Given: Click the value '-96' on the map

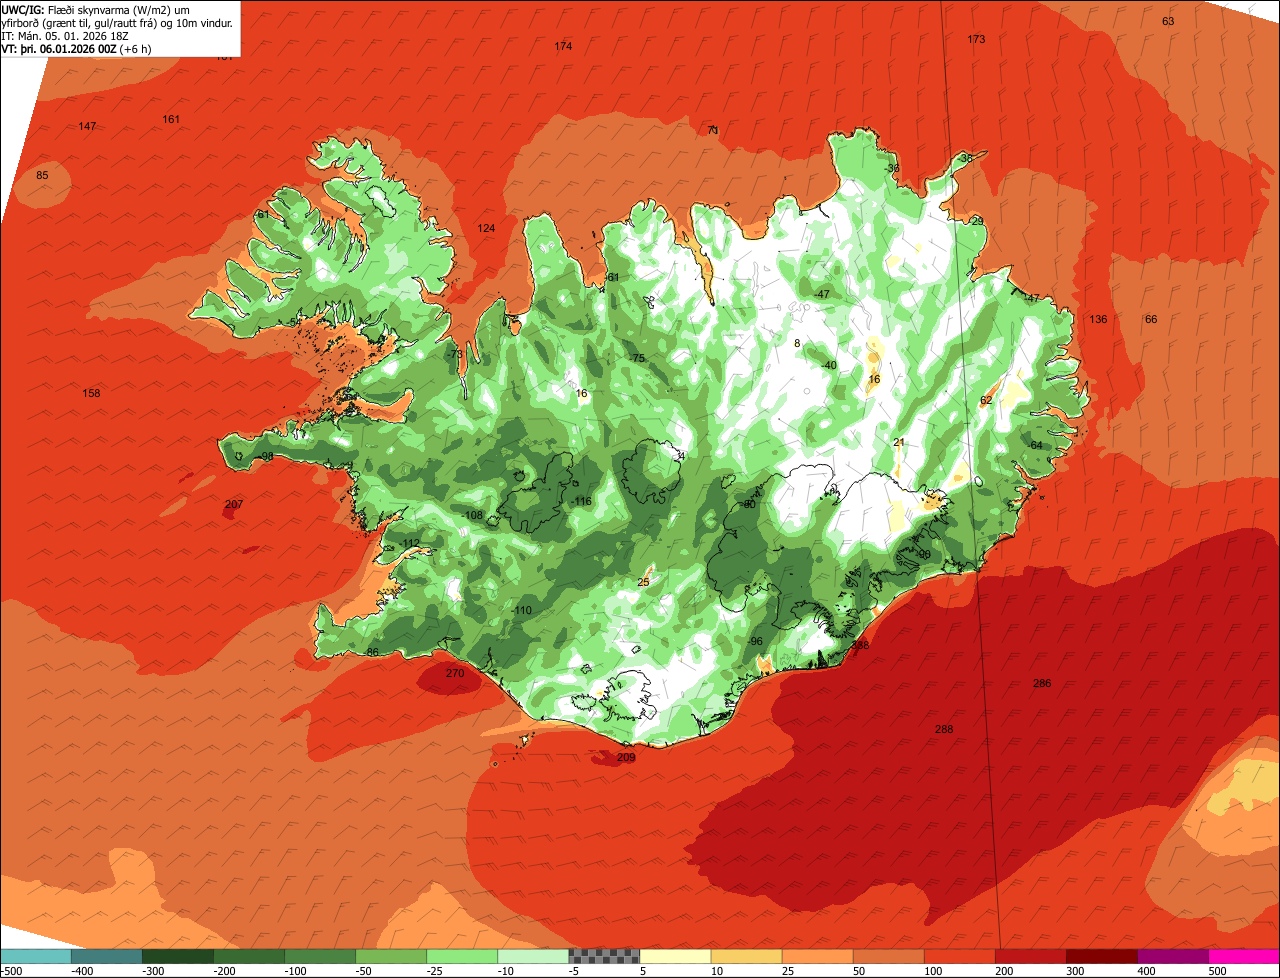Looking at the screenshot, I should (755, 641).
